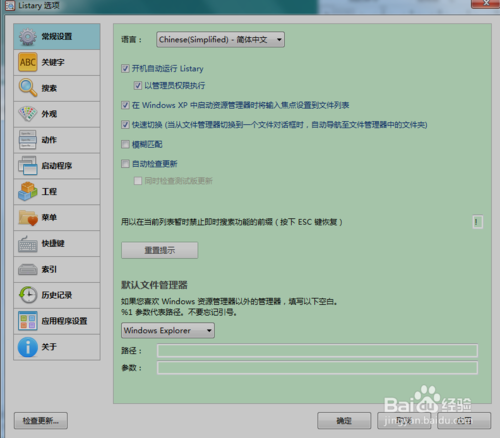Screen dimensions: 500x438
Task: Expand the 语言 language dropdown
Action: tap(220, 40)
